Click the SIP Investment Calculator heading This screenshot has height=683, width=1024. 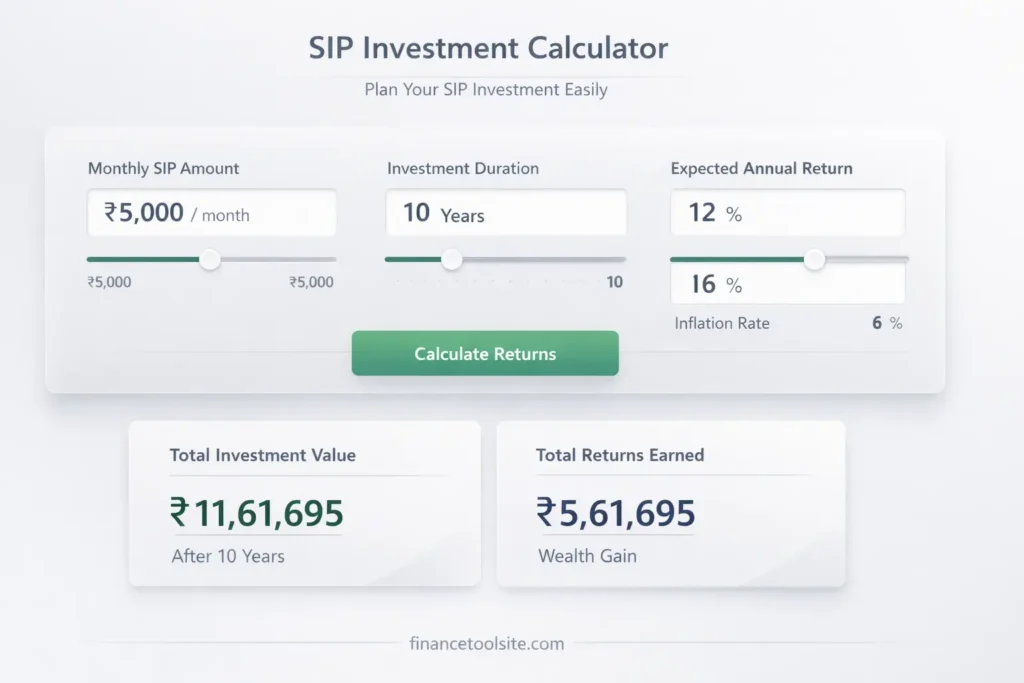(x=488, y=47)
